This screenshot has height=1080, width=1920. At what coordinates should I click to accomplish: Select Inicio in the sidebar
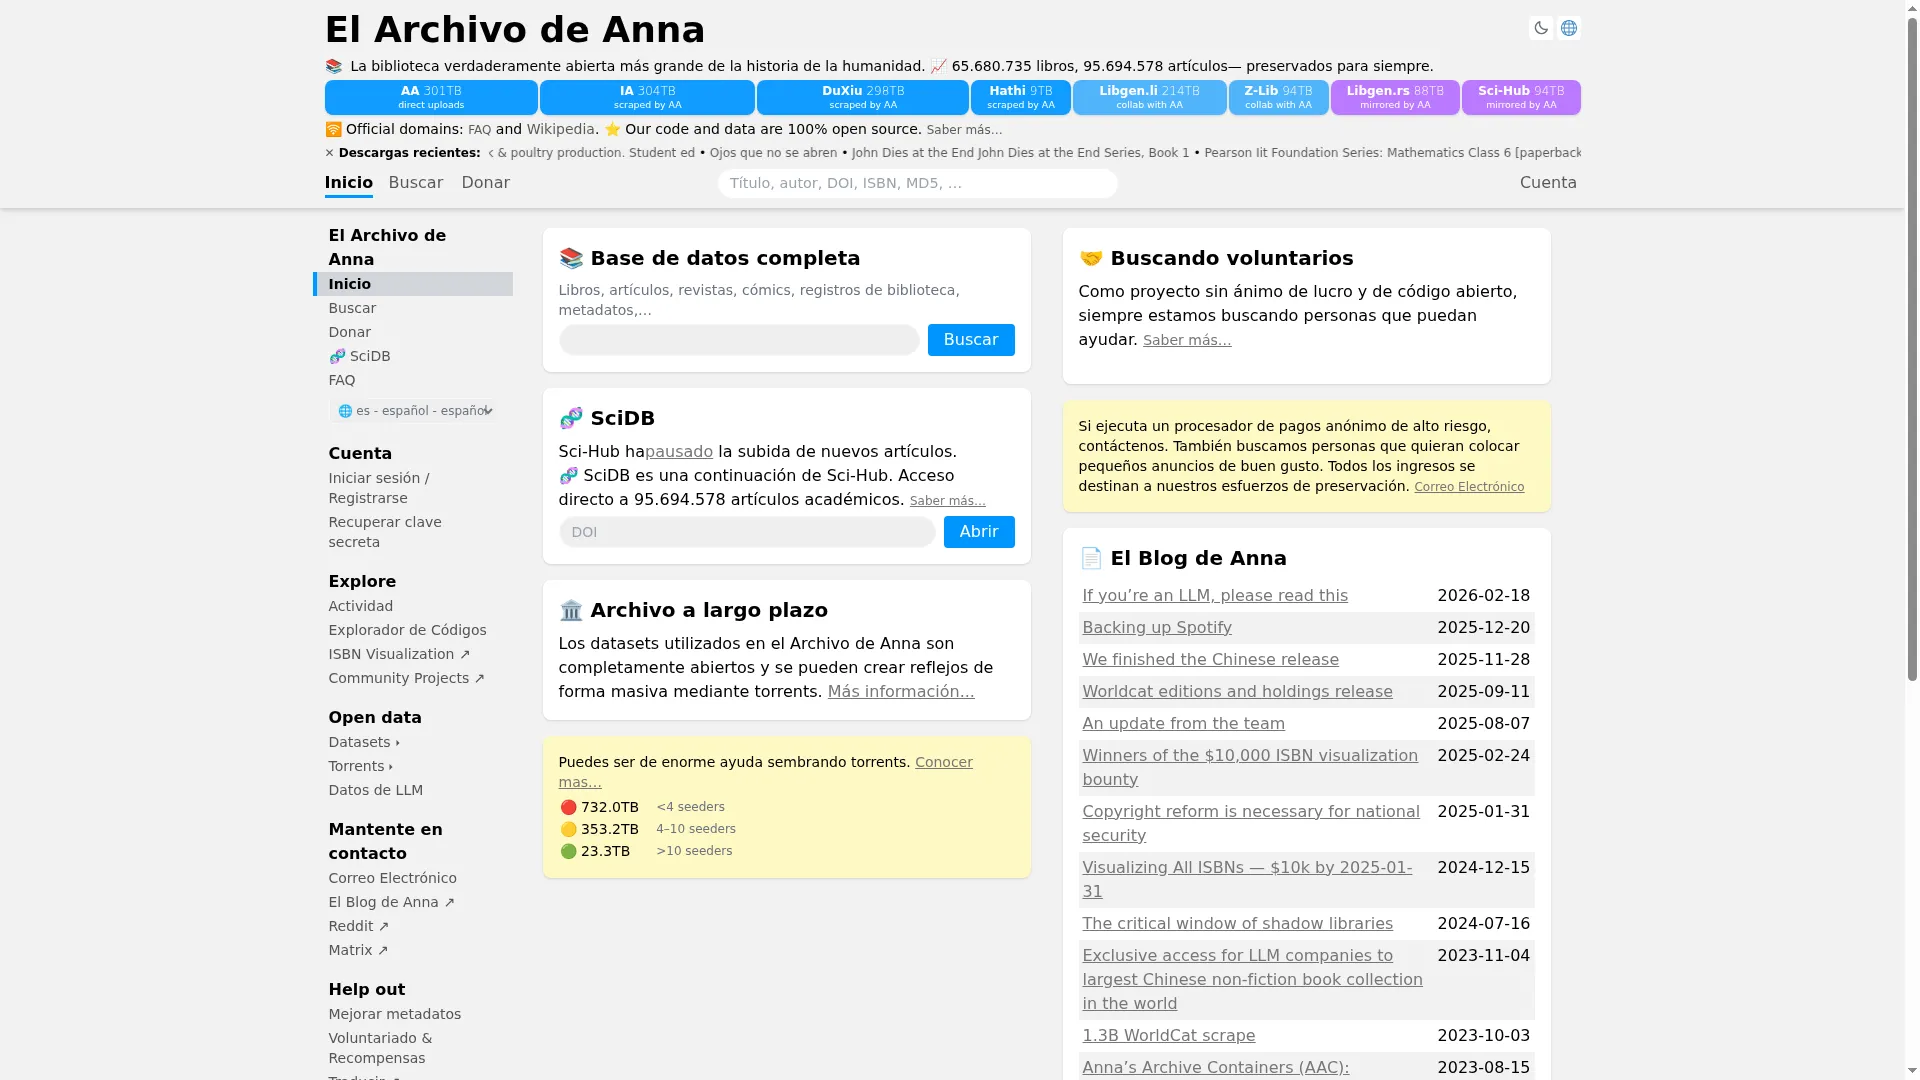[x=413, y=284]
